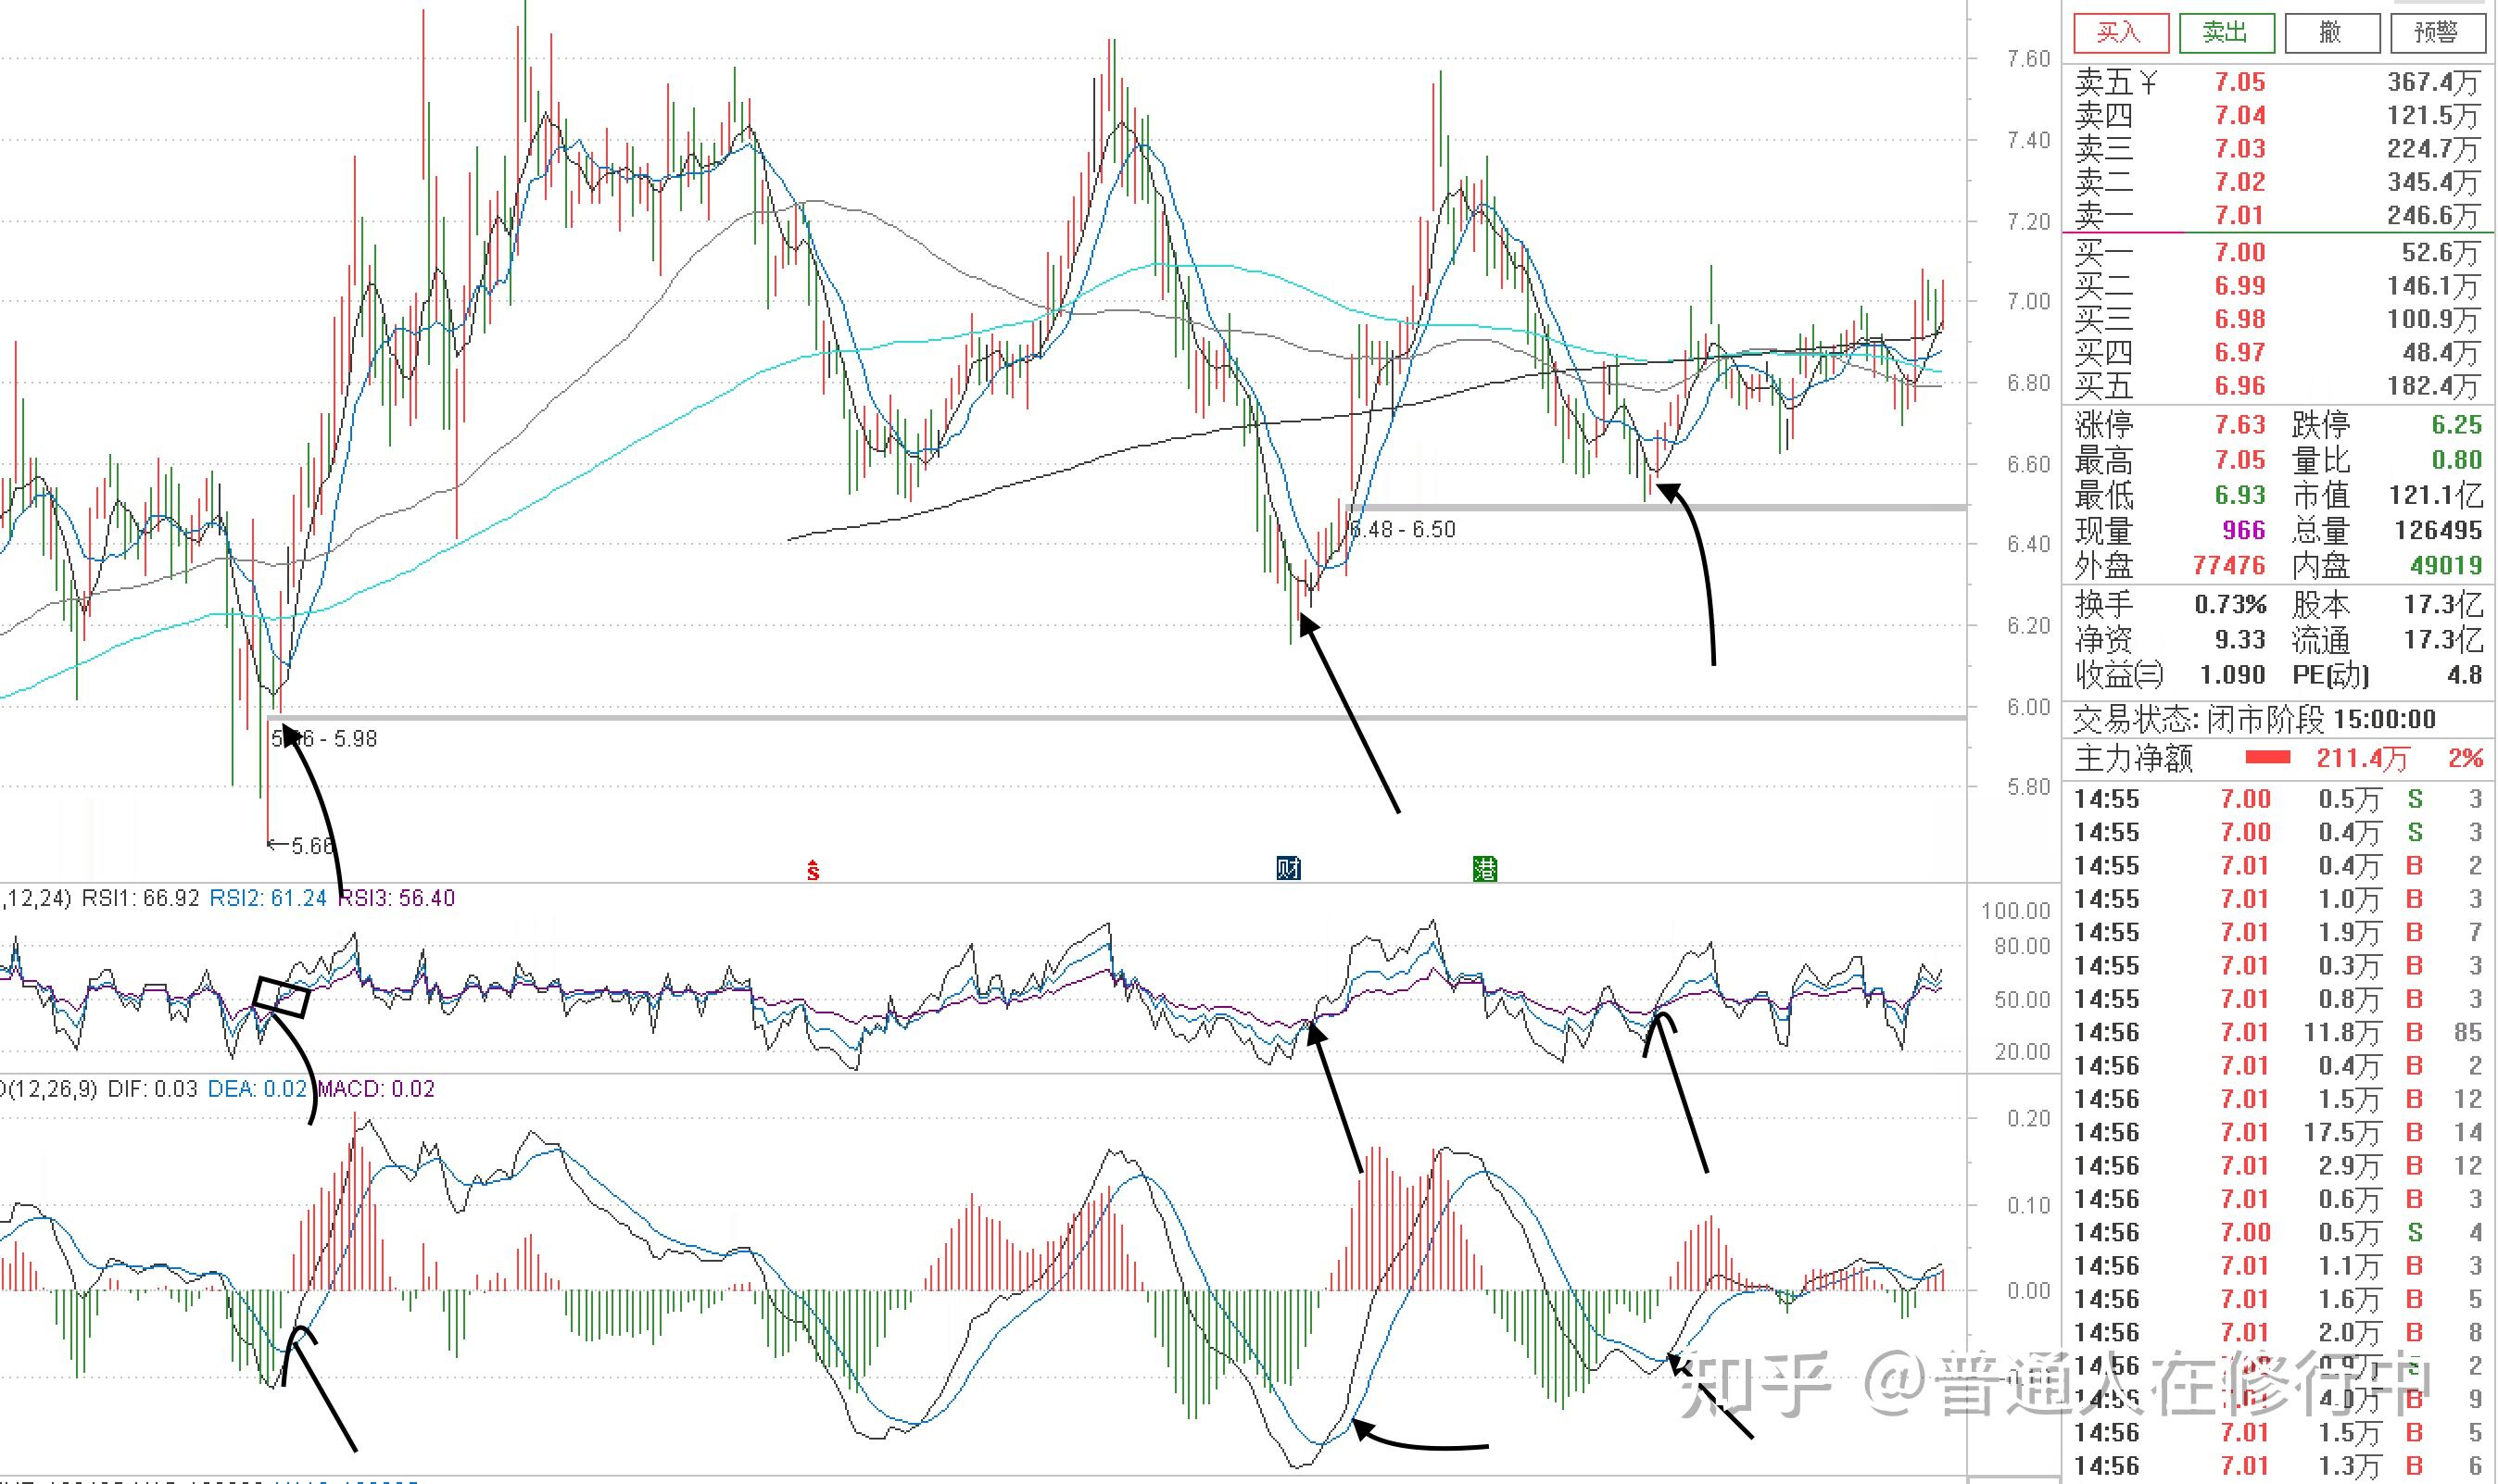Click the 市值 value 121.1亿
This screenshot has height=1484, width=2498.
pyautogui.click(x=2437, y=494)
